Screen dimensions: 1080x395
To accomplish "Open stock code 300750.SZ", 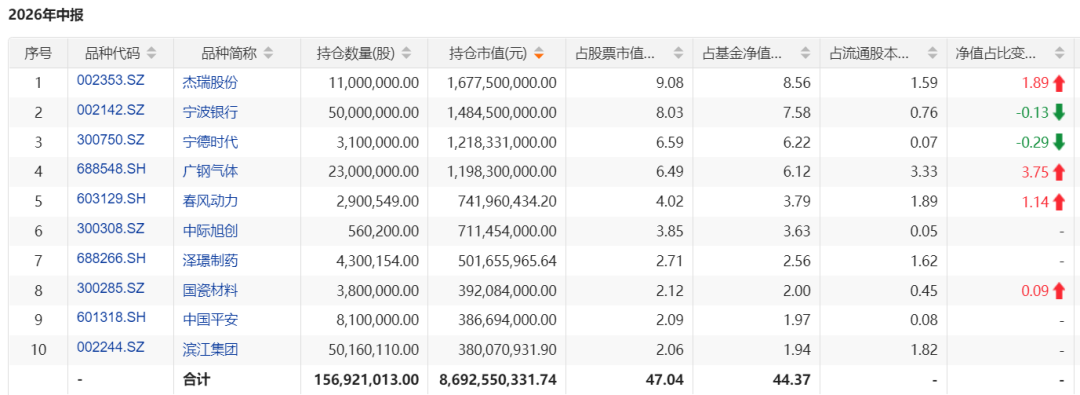I will (x=111, y=140).
